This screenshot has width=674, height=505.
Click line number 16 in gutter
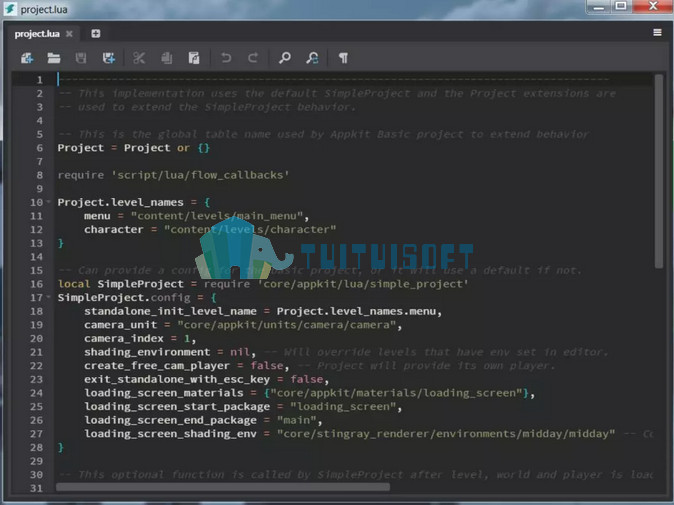[x=37, y=284]
